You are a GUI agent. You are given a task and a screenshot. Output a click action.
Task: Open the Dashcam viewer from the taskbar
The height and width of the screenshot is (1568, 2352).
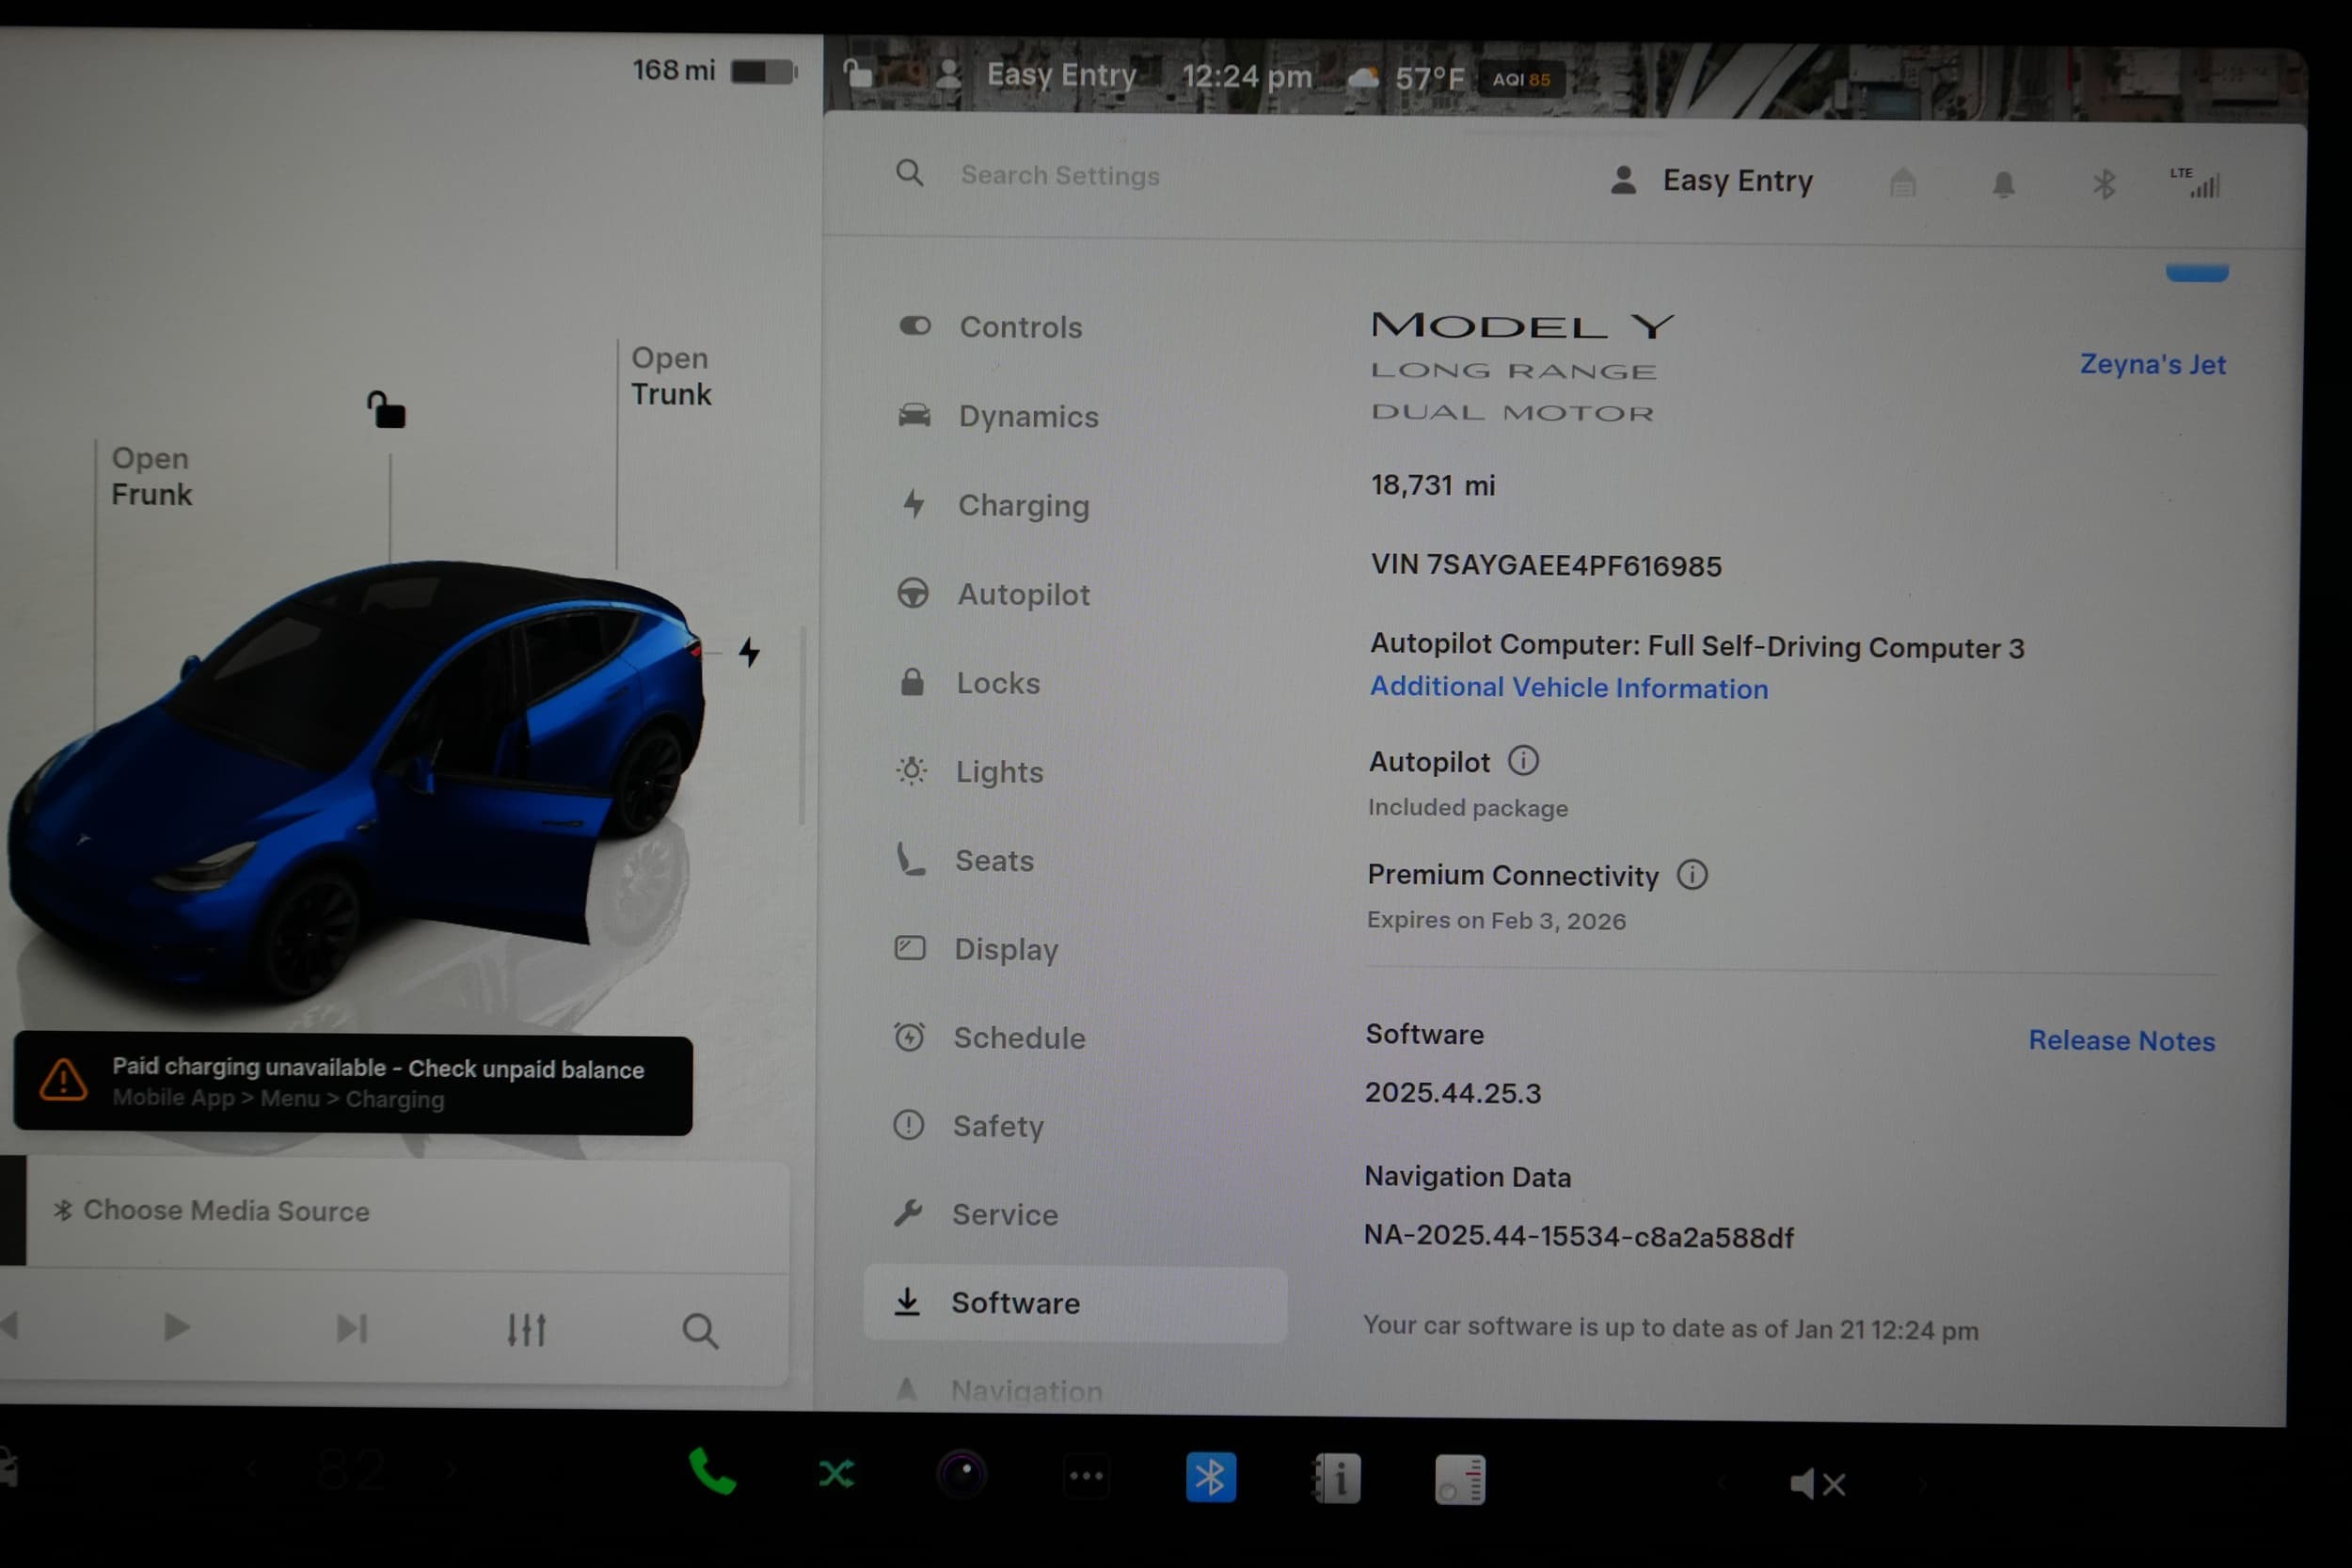tap(961, 1474)
